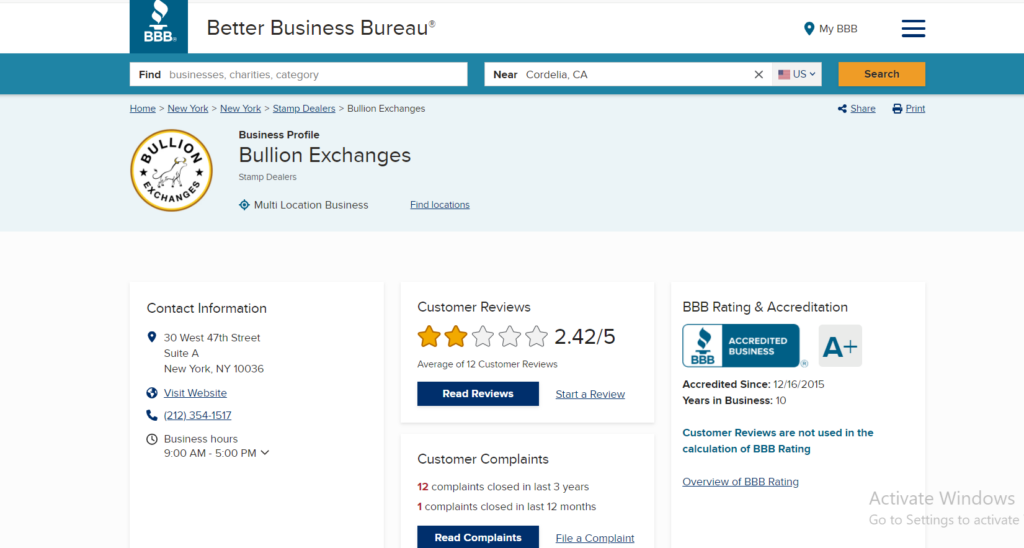Click the Print printer icon
1024x548 pixels.
(x=897, y=108)
